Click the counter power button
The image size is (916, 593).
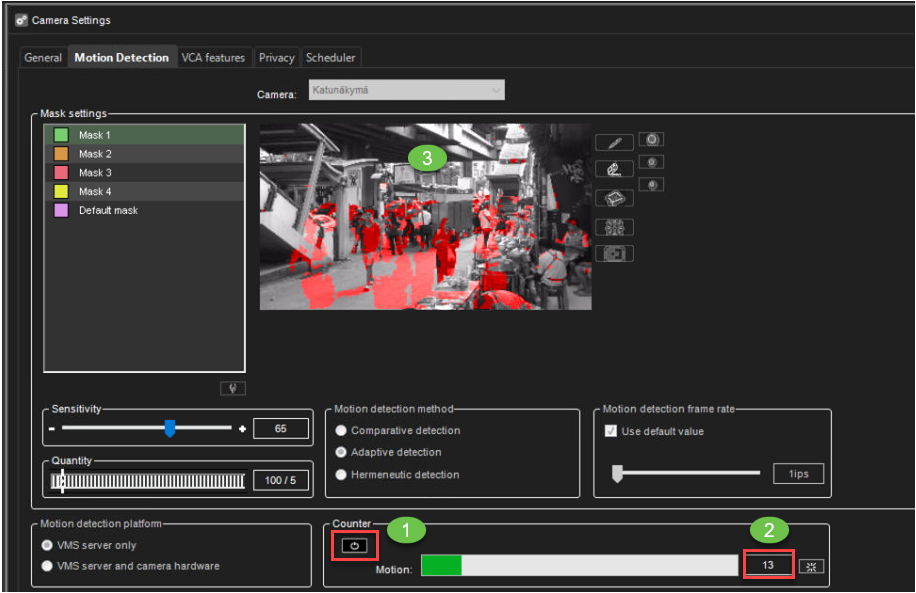point(356,546)
